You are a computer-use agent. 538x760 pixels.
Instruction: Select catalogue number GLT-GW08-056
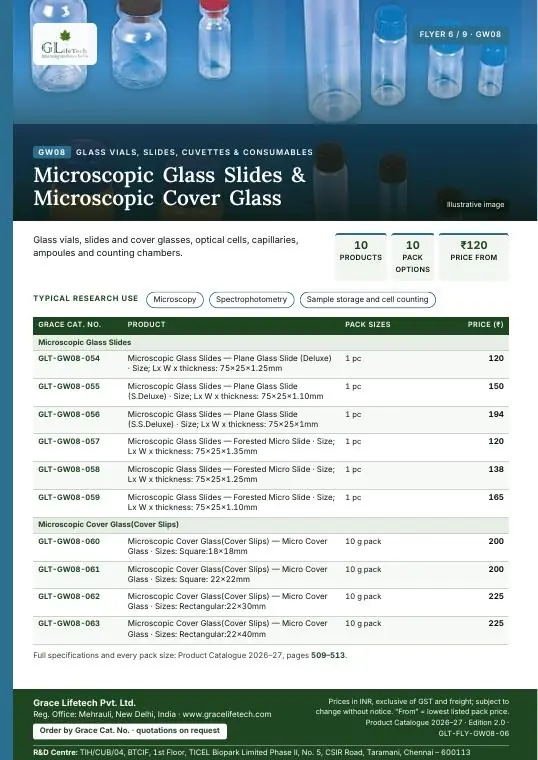point(69,414)
